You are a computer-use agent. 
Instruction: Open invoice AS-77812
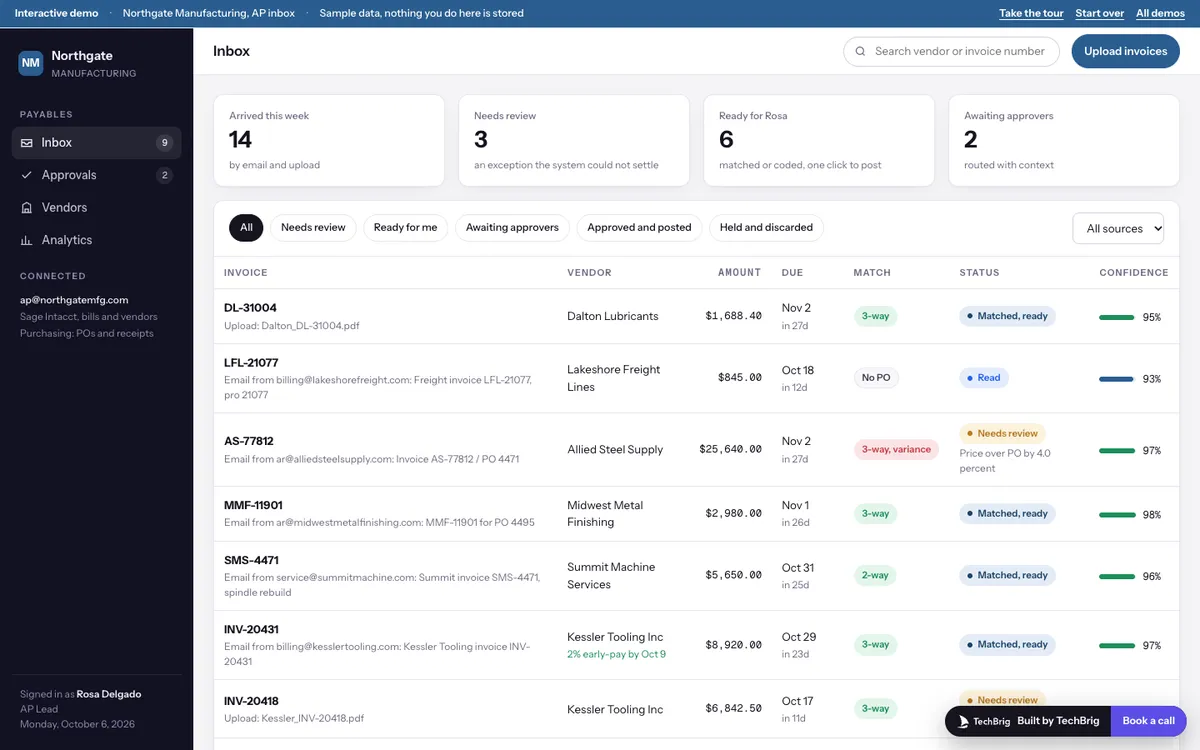(x=249, y=441)
